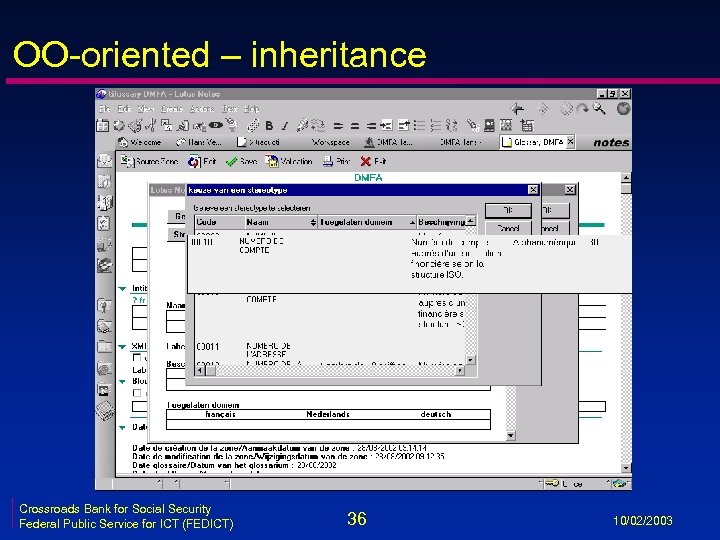
Task: Click the list's horizontal scrollbar right arrow
Action: point(460,370)
